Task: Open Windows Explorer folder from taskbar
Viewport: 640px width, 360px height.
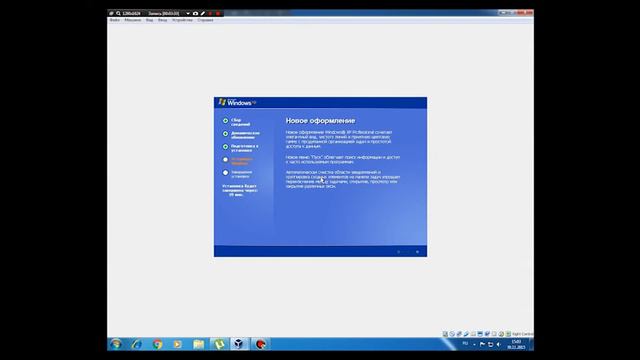Action: [198, 344]
